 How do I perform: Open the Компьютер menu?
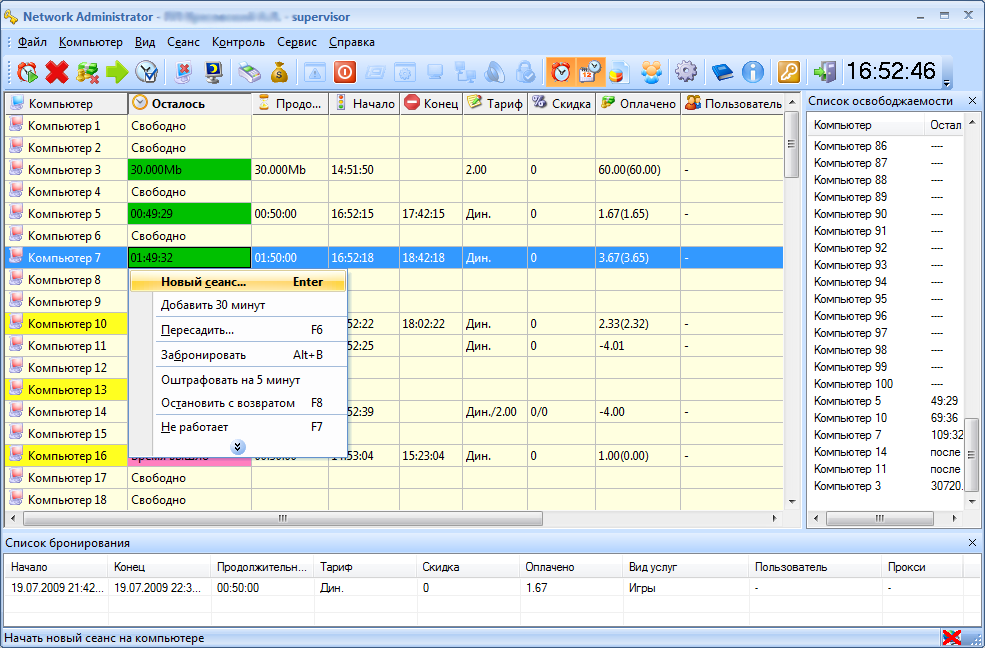point(90,42)
